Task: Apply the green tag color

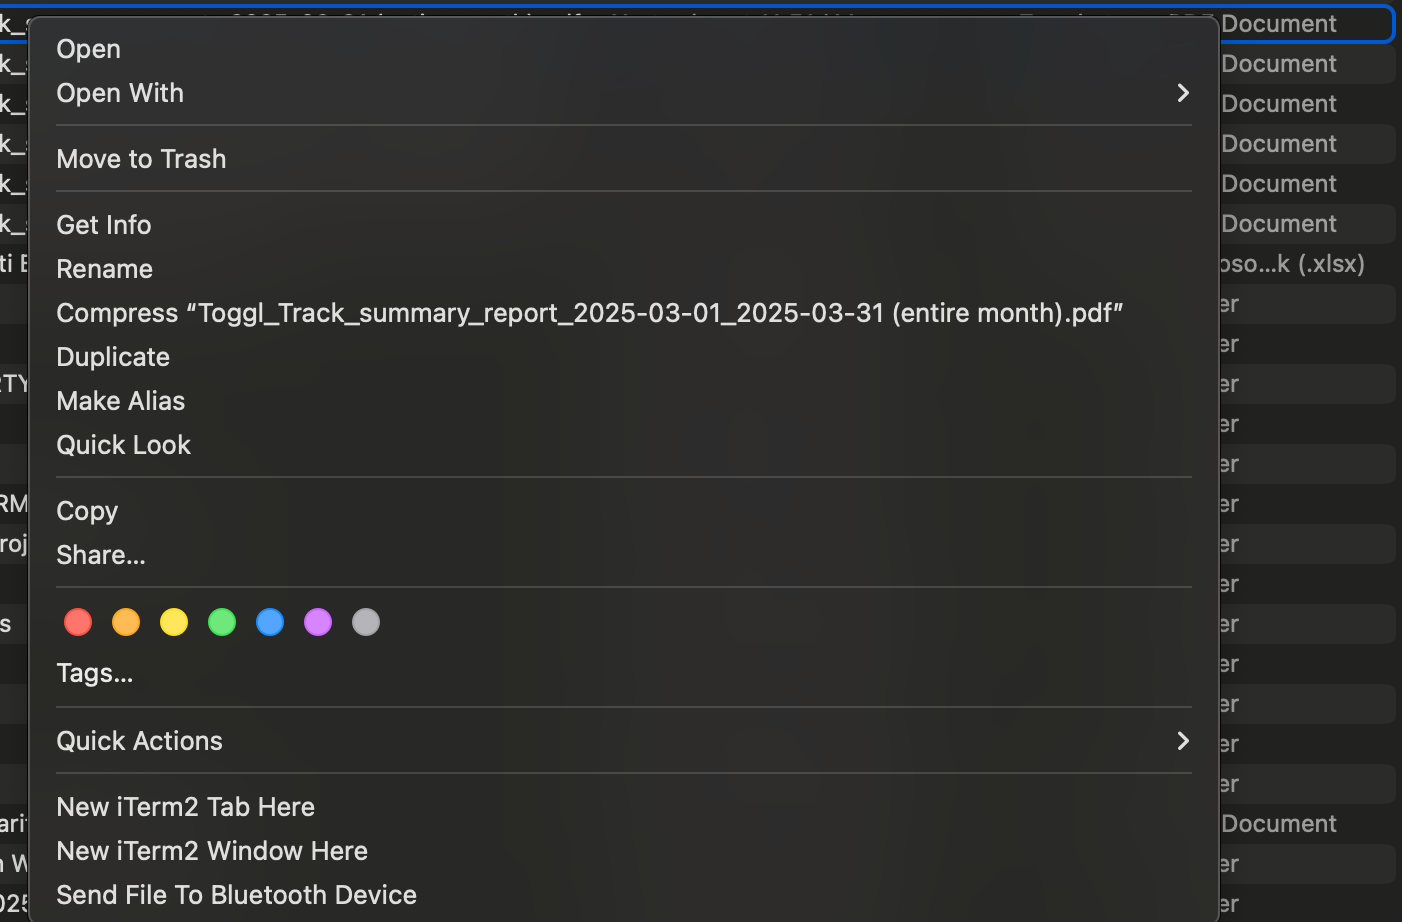Action: coord(222,622)
